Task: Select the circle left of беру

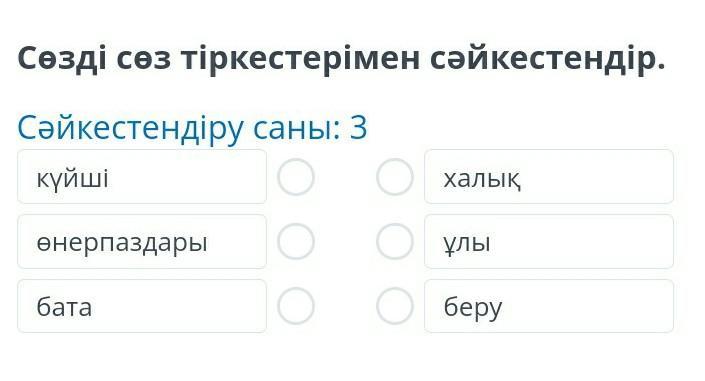Action: (395, 306)
